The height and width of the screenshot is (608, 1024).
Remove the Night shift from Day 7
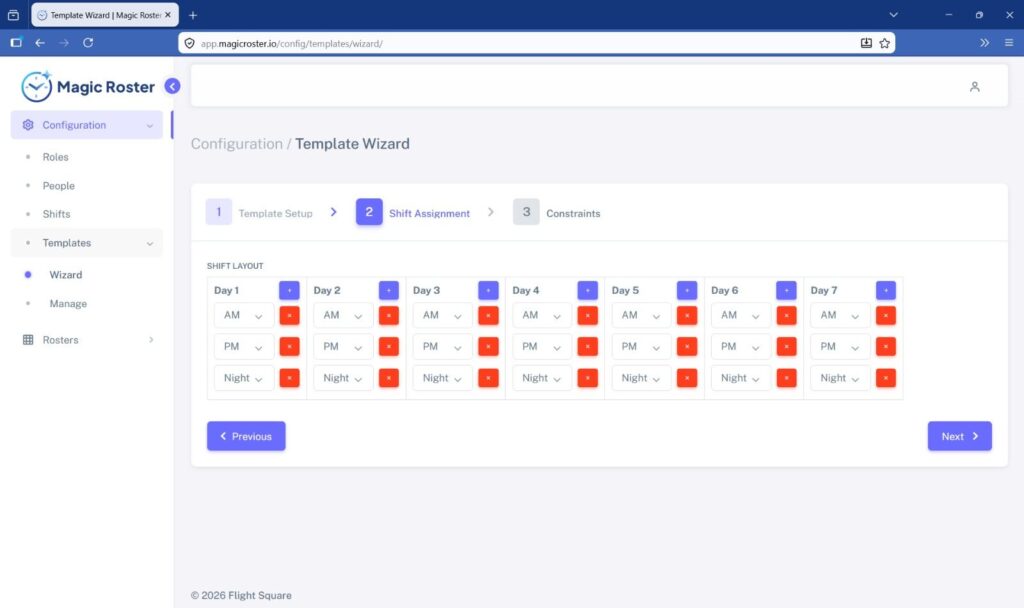pos(886,378)
